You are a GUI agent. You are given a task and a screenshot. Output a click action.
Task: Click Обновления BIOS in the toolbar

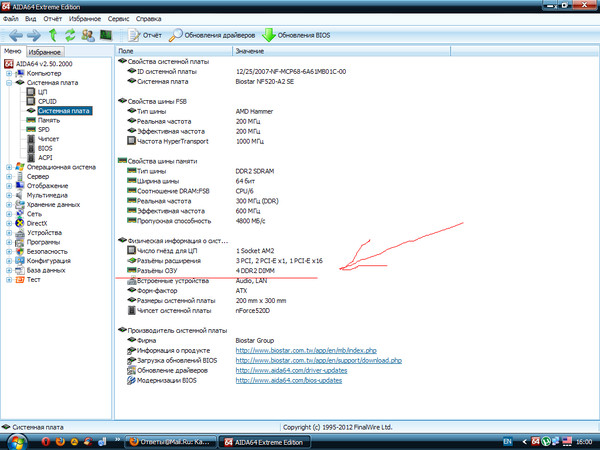click(x=296, y=35)
